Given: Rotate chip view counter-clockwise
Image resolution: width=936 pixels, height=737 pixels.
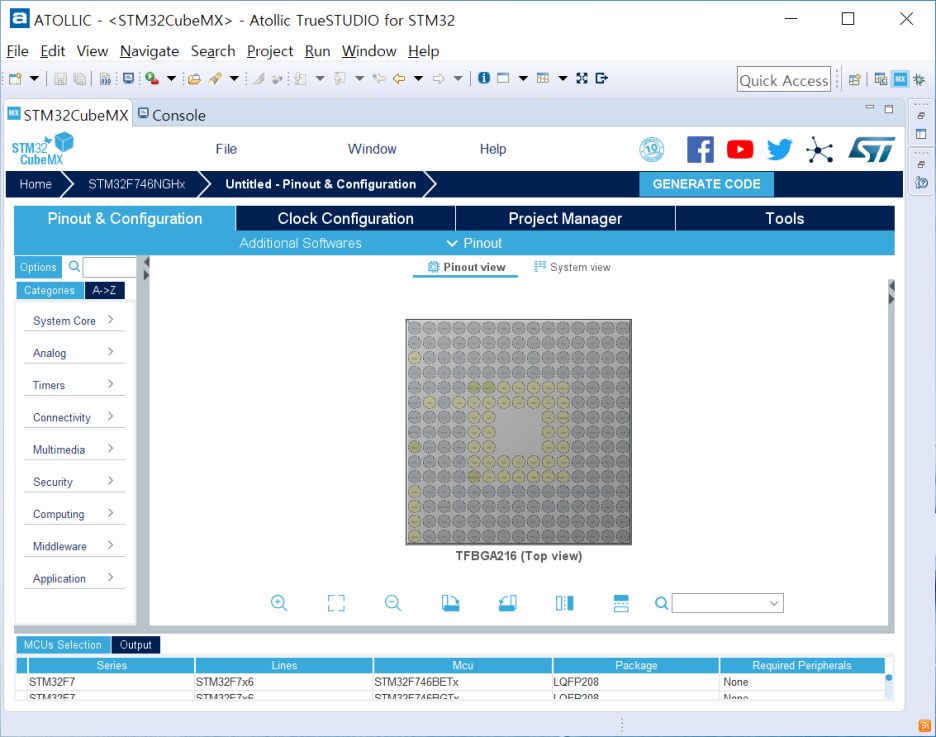Looking at the screenshot, I should click(x=507, y=603).
